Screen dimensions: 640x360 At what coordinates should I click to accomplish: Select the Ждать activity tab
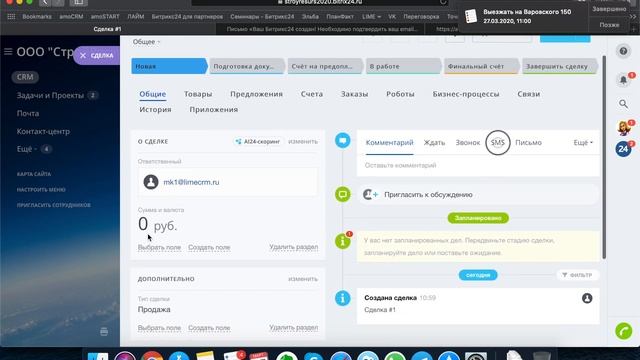[434, 142]
